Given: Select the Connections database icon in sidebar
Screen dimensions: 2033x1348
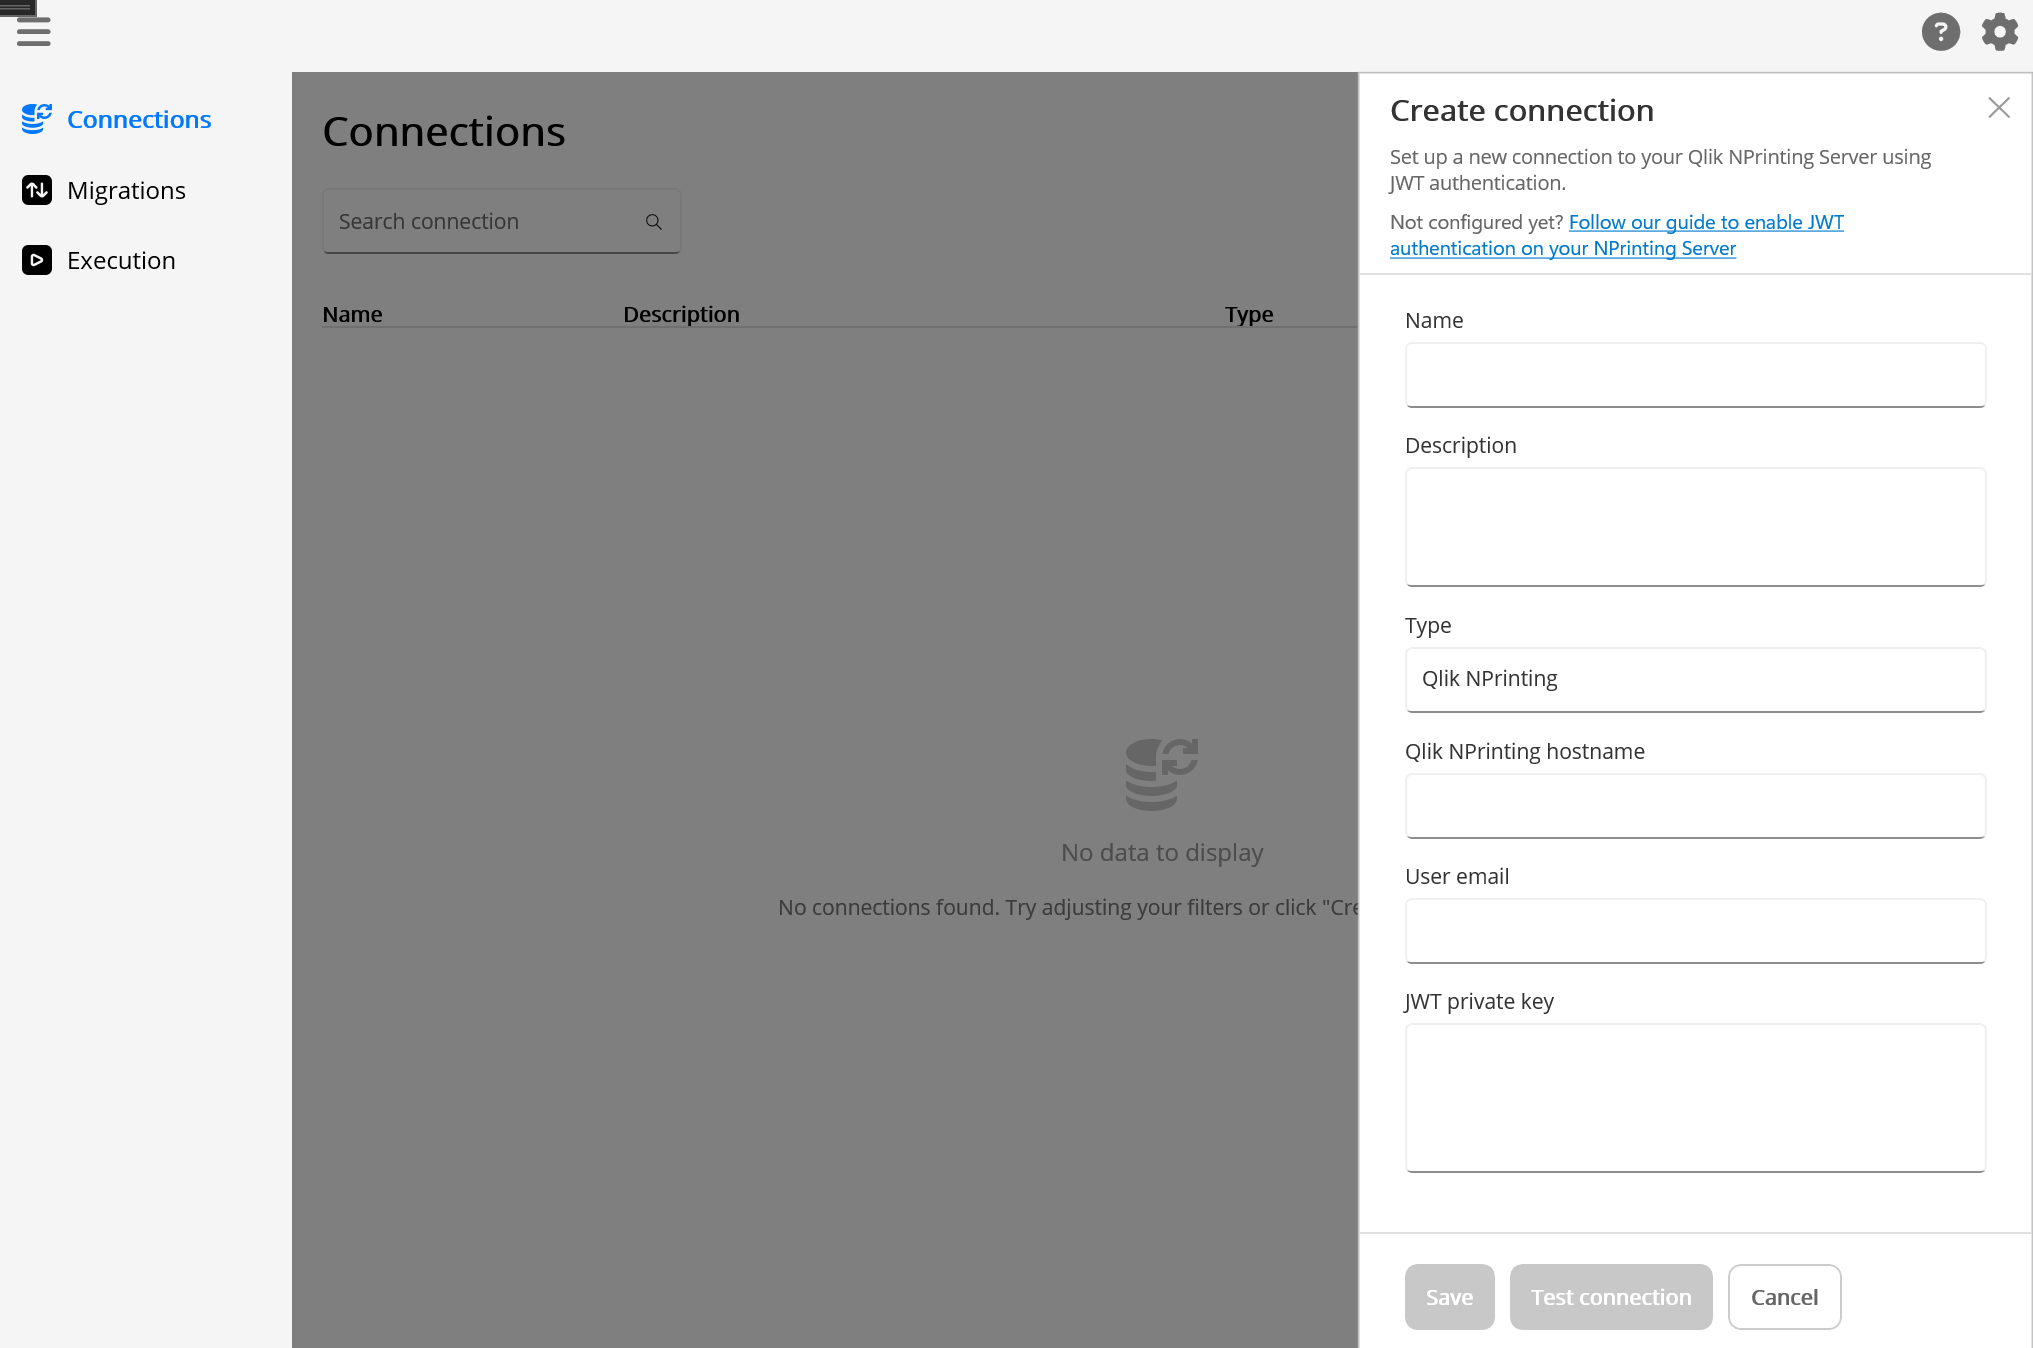Looking at the screenshot, I should (x=37, y=118).
